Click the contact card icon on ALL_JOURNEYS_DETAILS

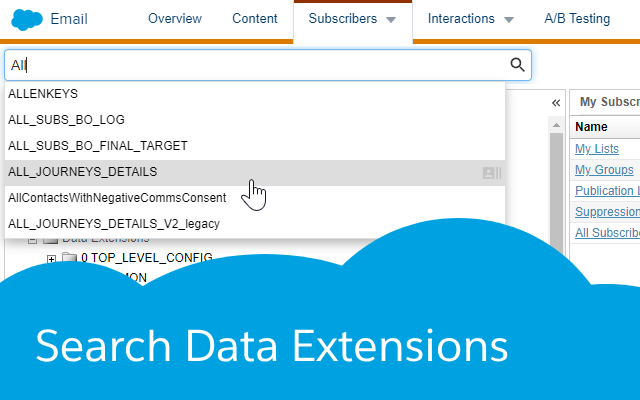click(x=490, y=172)
